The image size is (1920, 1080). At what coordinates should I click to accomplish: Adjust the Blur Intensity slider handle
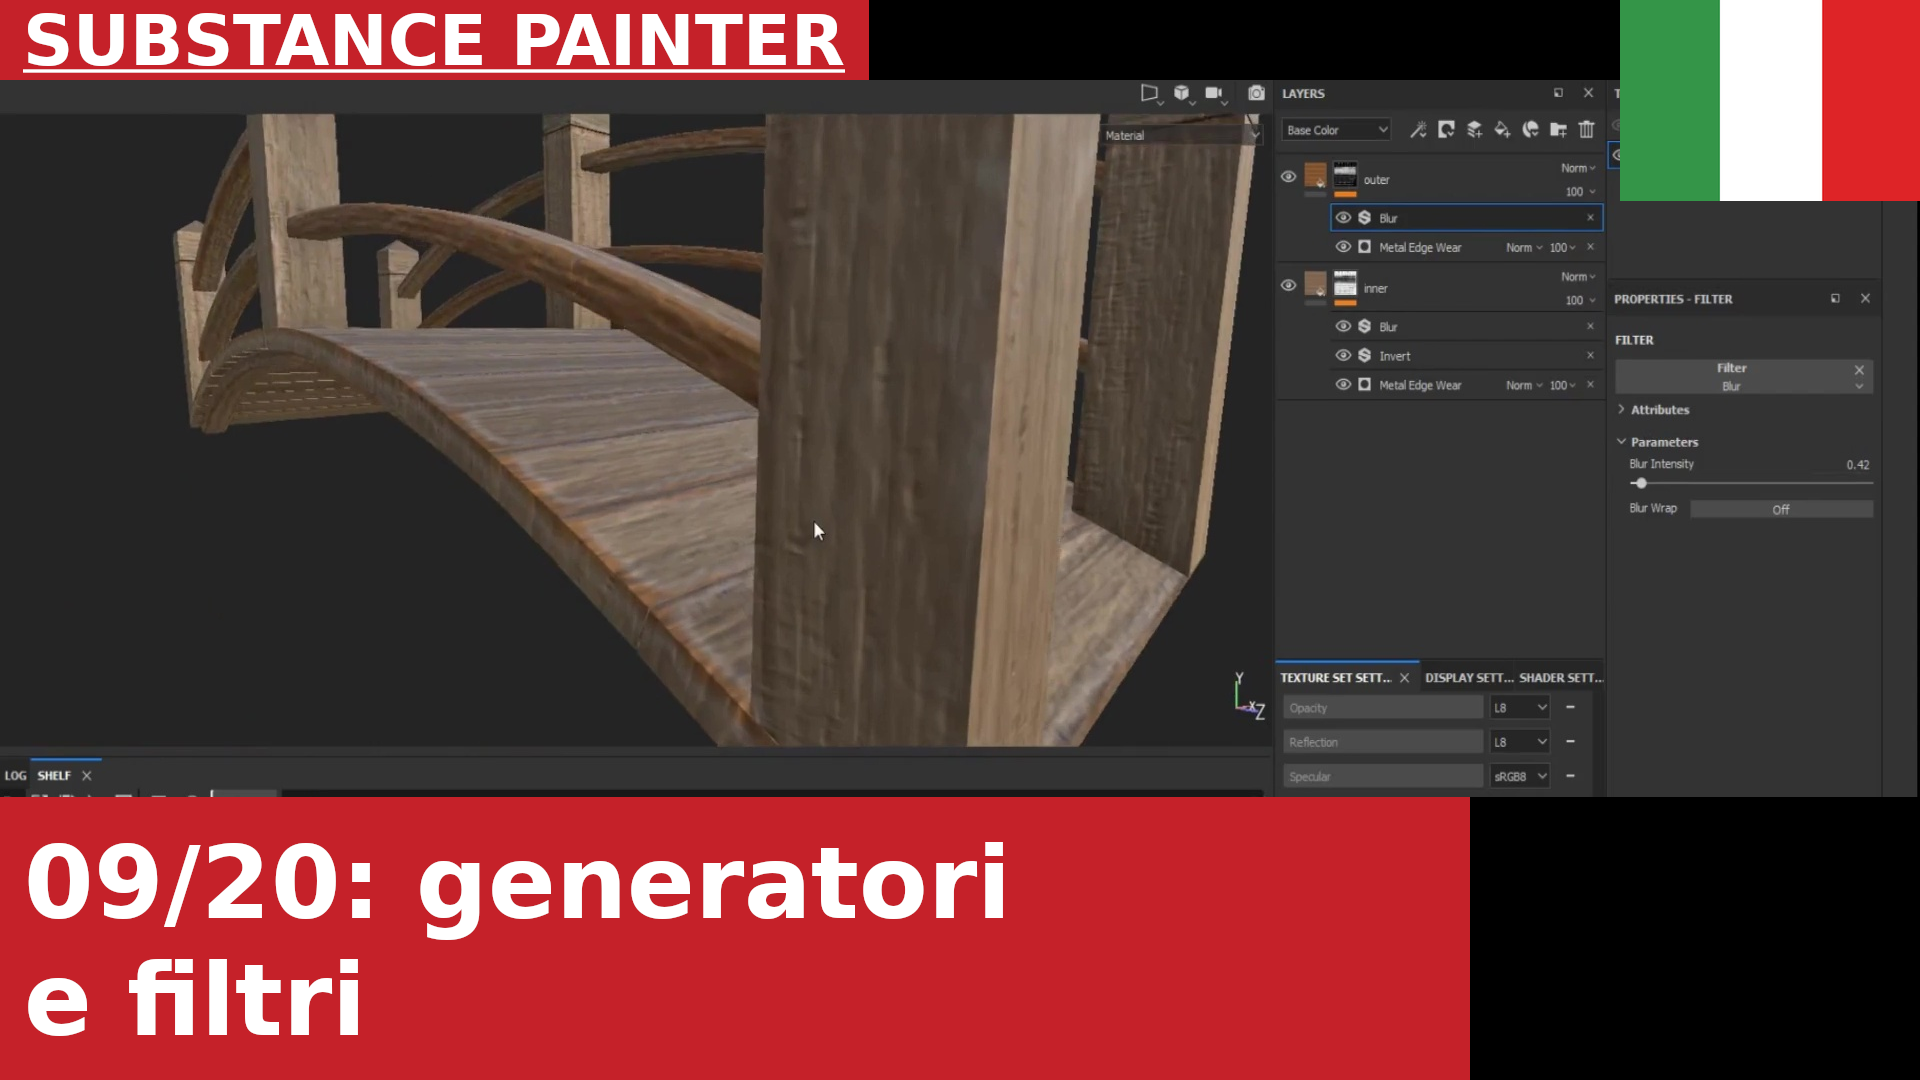point(1641,484)
